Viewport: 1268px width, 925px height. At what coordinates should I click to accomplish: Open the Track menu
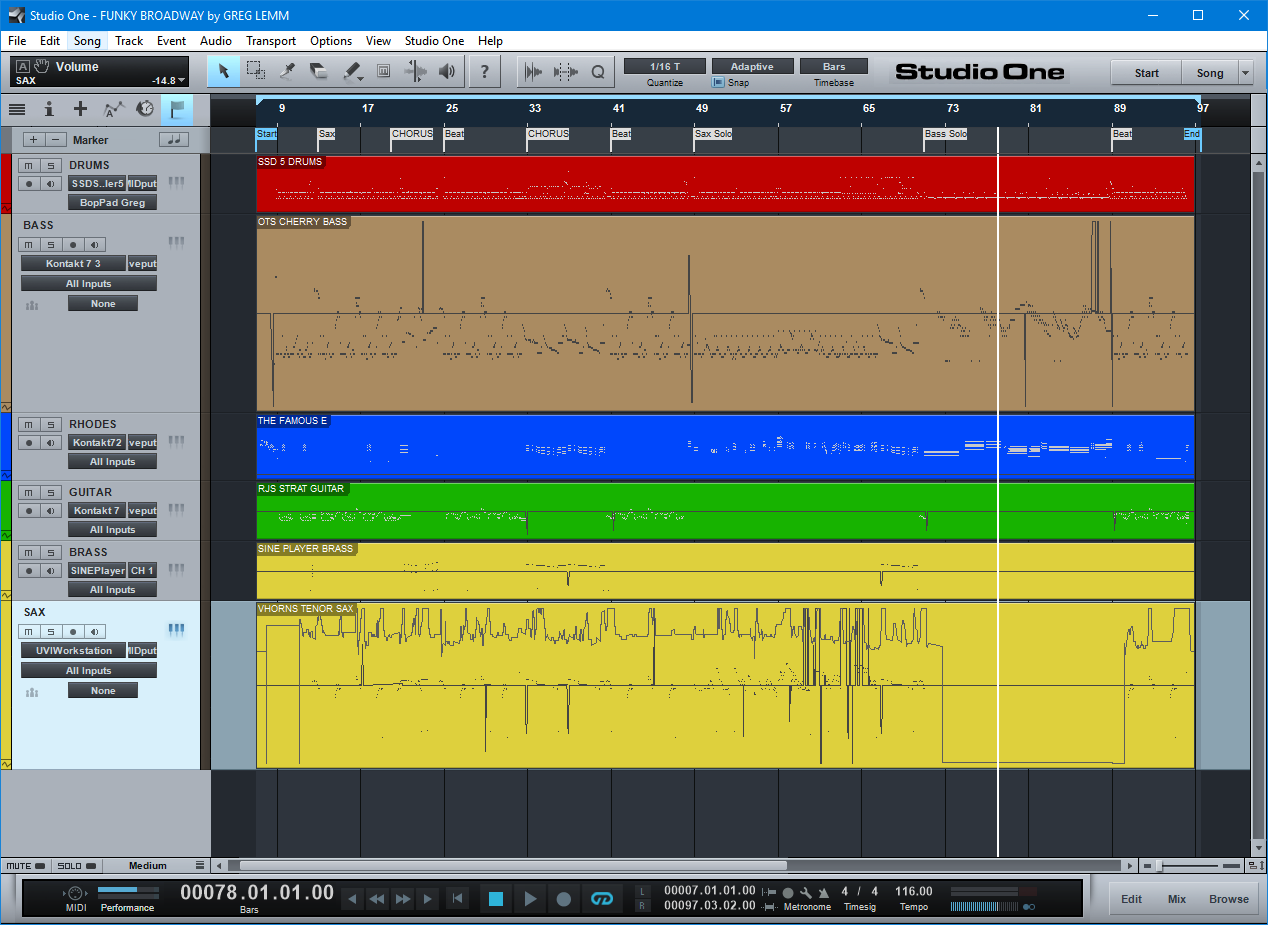[129, 41]
